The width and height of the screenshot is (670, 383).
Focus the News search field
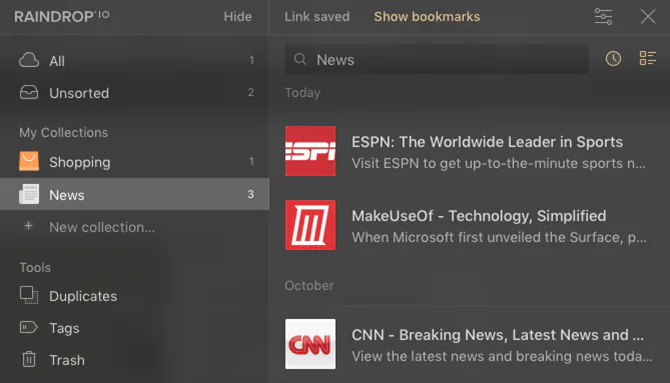pos(437,59)
